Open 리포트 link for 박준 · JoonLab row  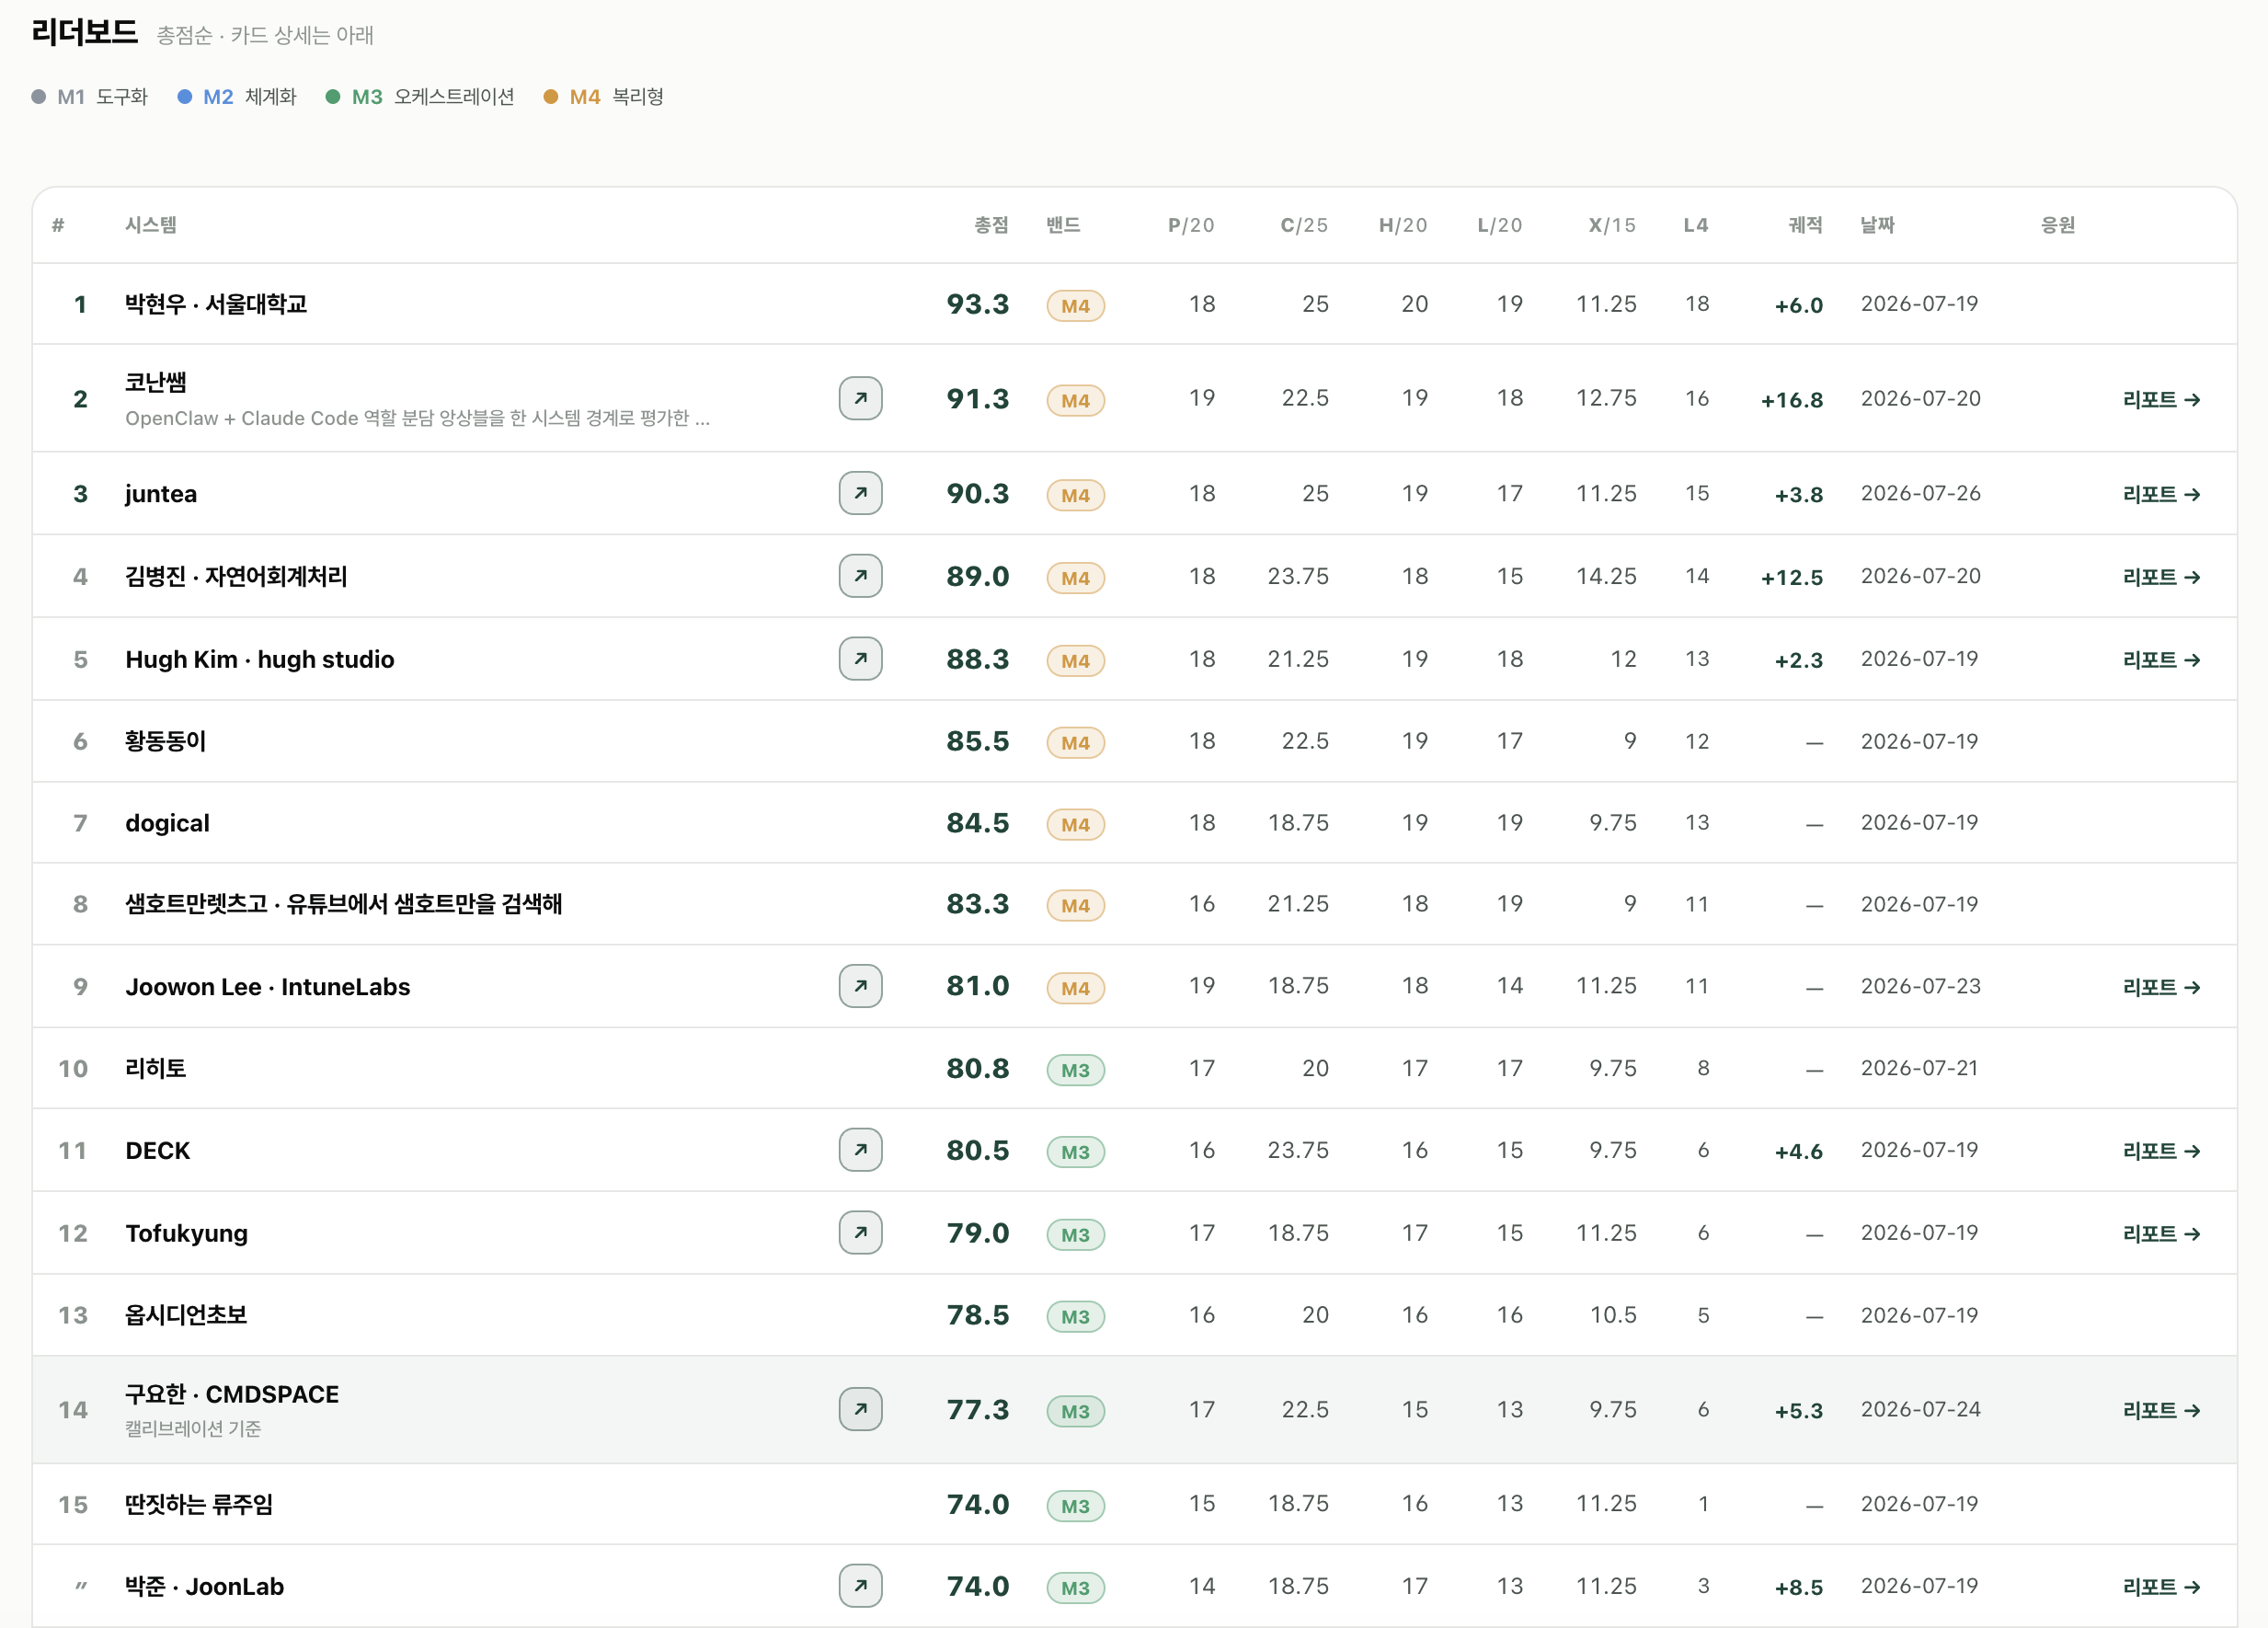[x=2161, y=1587]
